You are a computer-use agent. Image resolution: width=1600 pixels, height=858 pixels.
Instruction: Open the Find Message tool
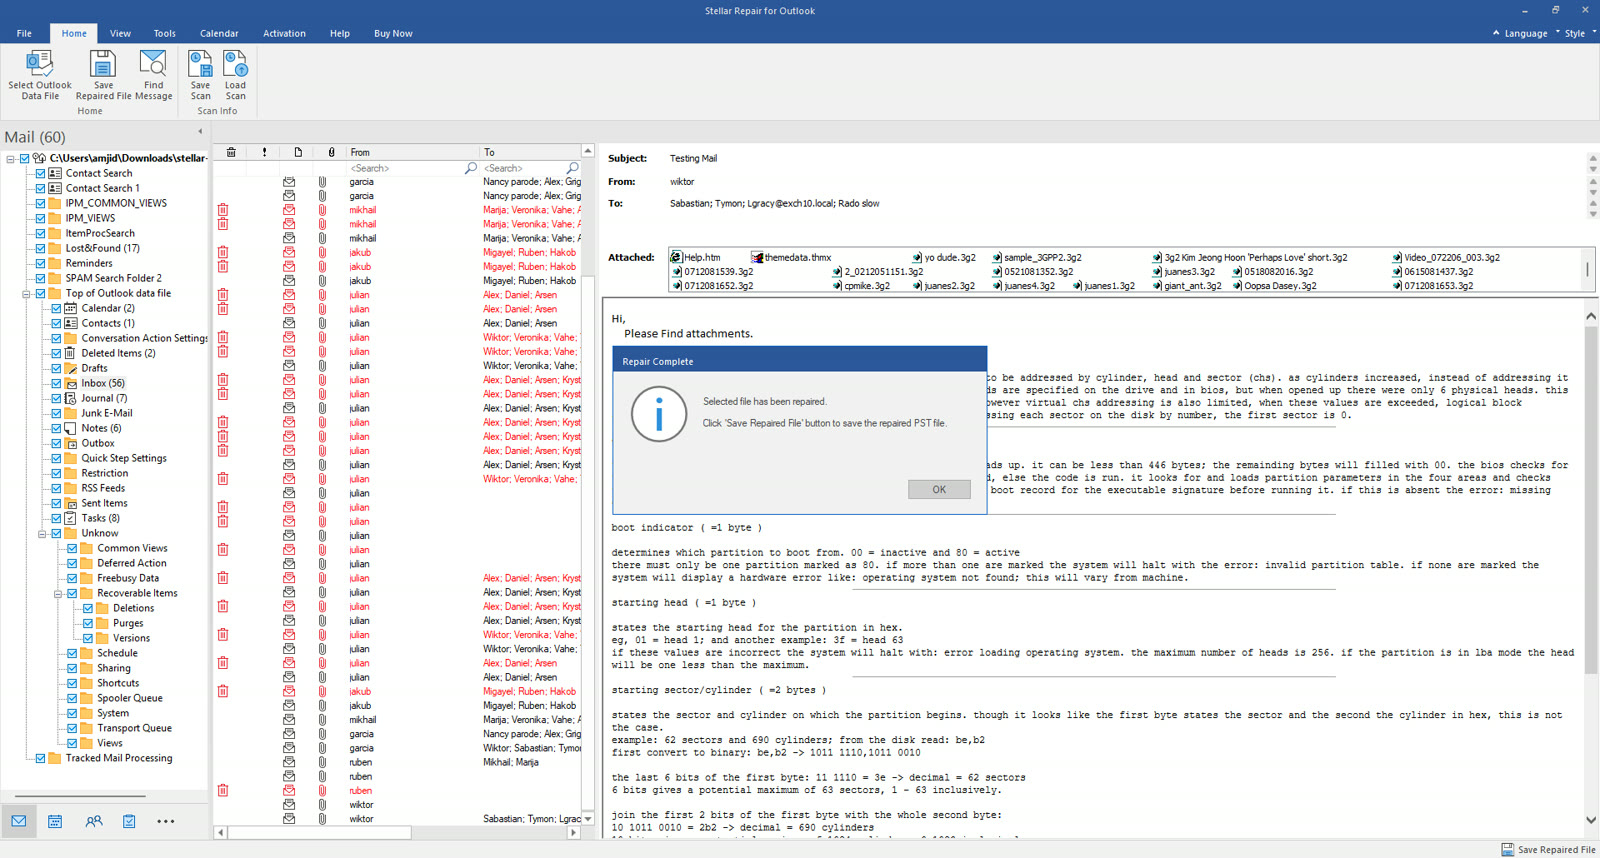pos(153,76)
